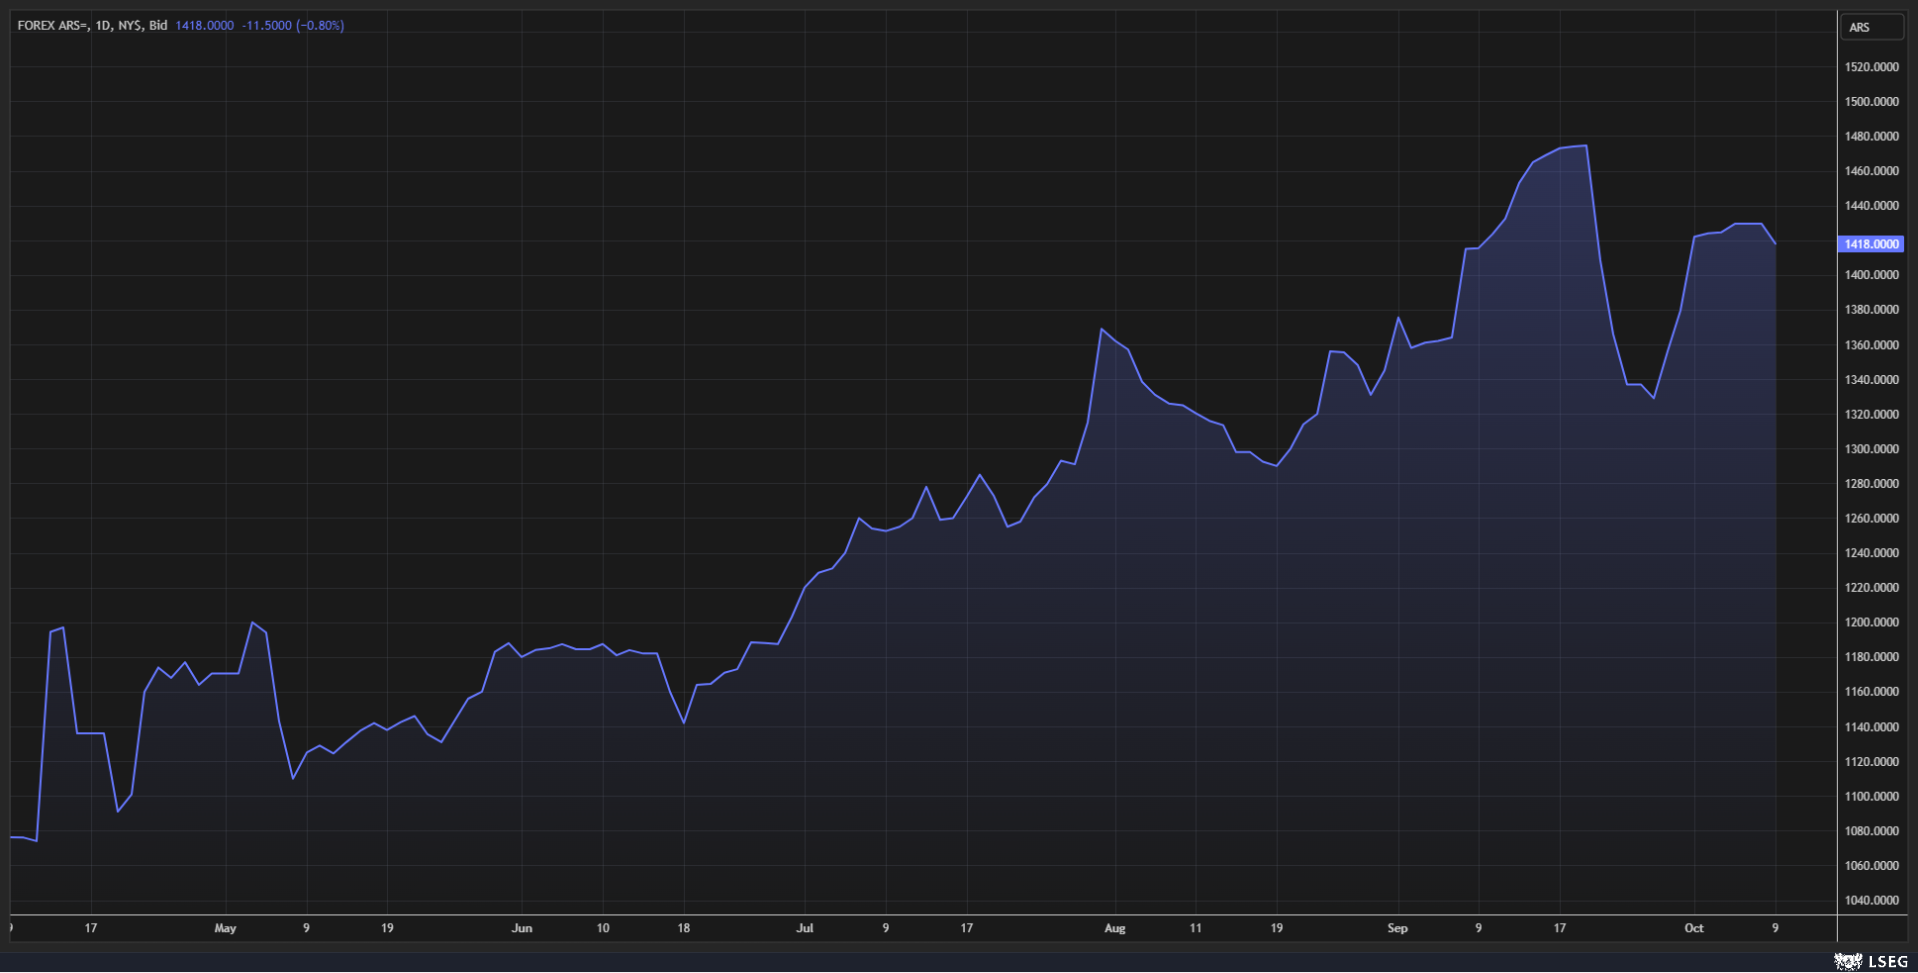This screenshot has height=973, width=1918.
Task: Click the blue 1418.0000 value in legend
Action: [204, 25]
